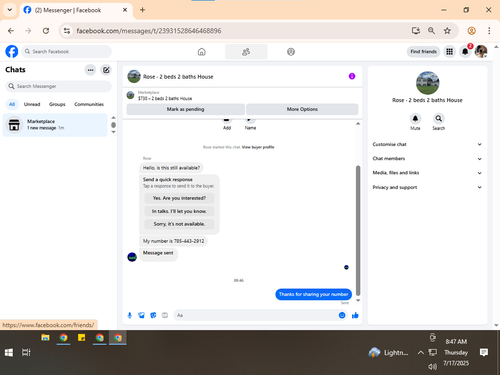
Task: Open a new browser tab
Action: [x=142, y=10]
